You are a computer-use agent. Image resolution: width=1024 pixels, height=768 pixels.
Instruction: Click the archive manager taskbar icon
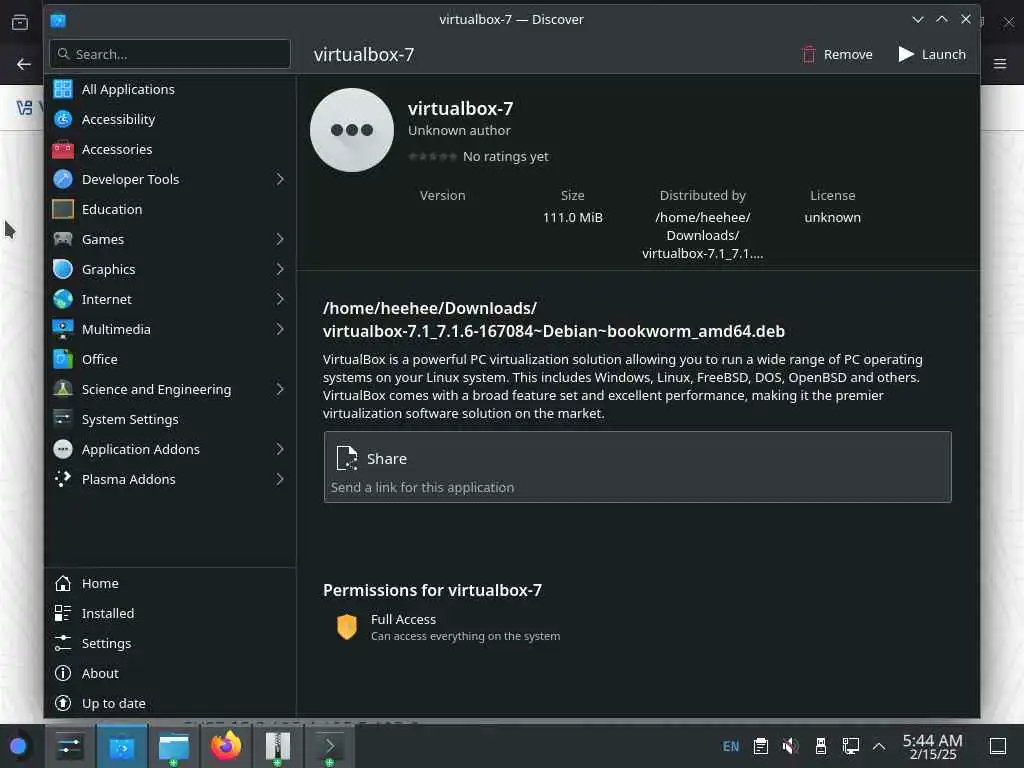(278, 746)
